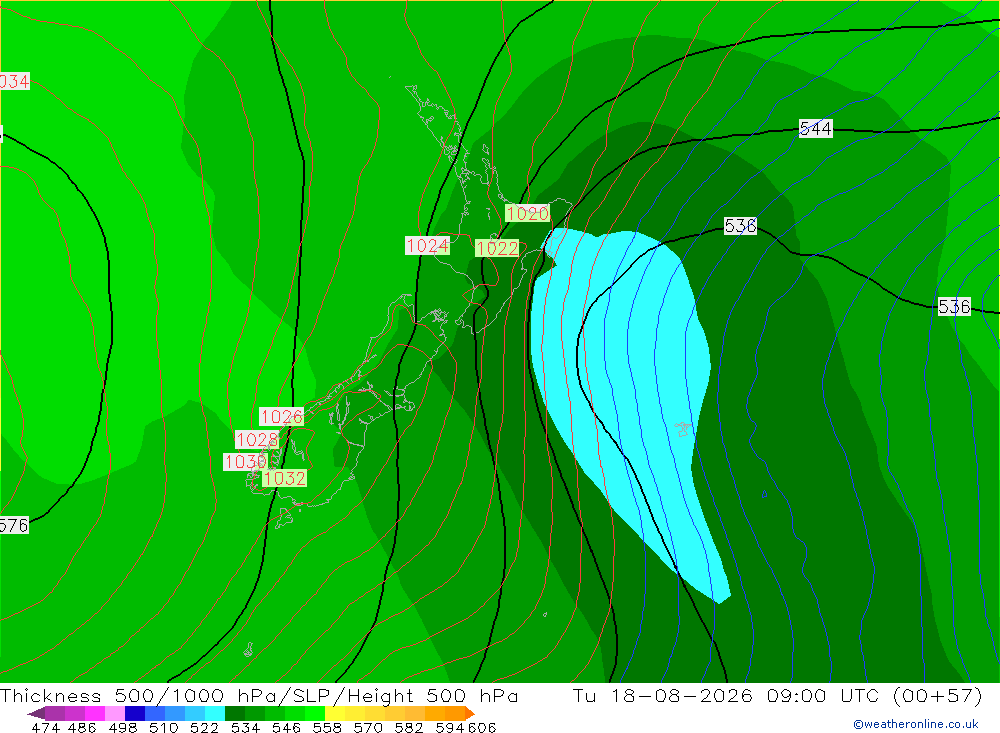
Task: Click the 1028 isobar label
Action: tap(257, 440)
